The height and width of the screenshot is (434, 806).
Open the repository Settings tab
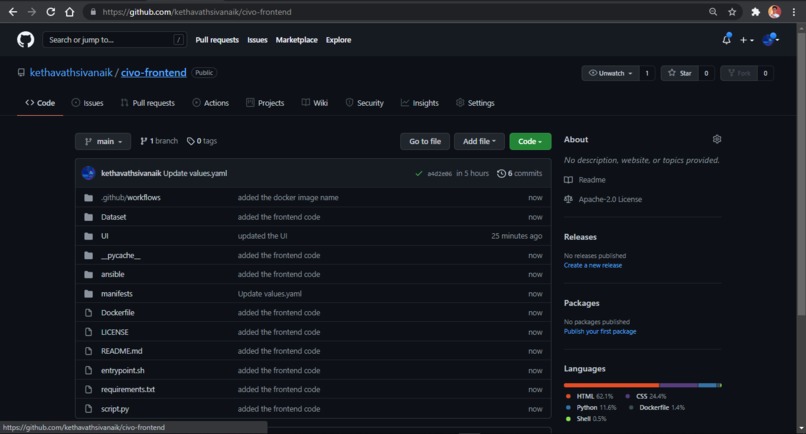click(x=475, y=103)
